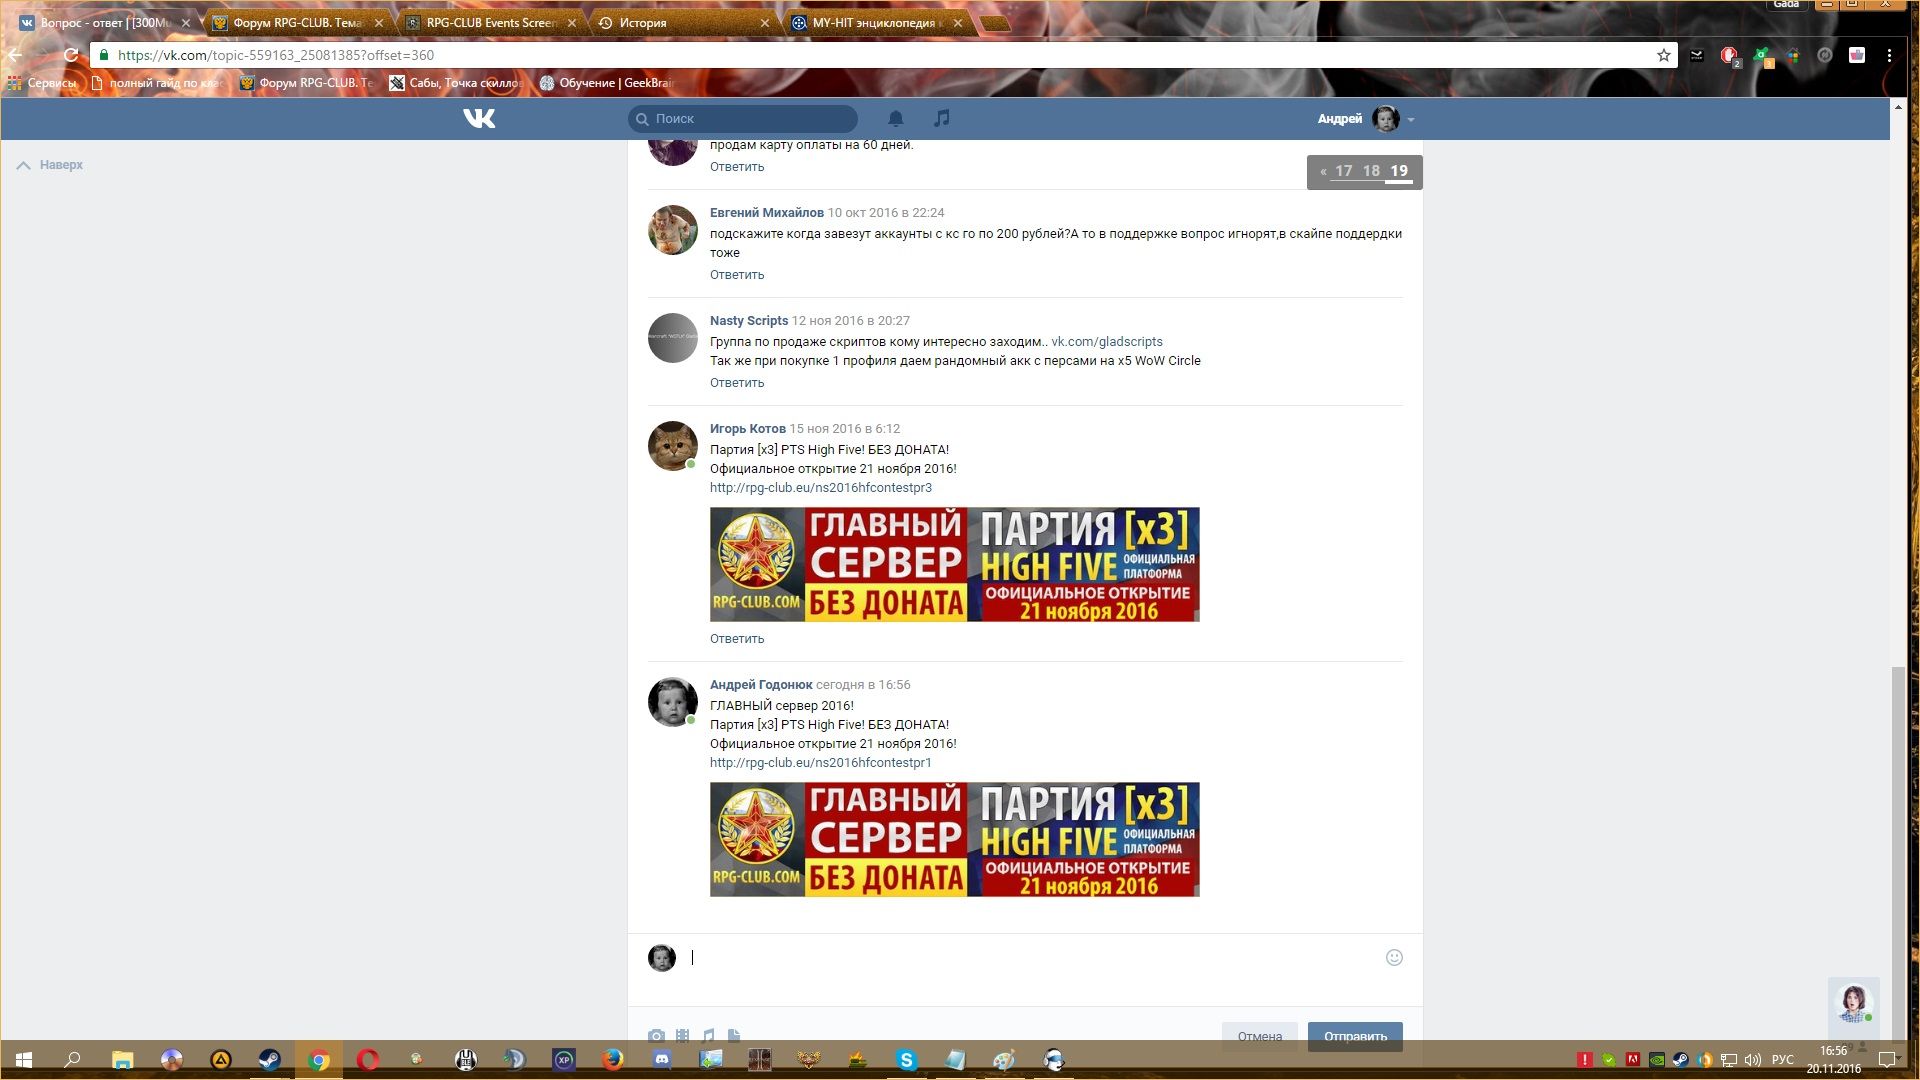Viewport: 1920px width, 1080px height.
Task: Attach audio via note icon
Action: pos(708,1036)
